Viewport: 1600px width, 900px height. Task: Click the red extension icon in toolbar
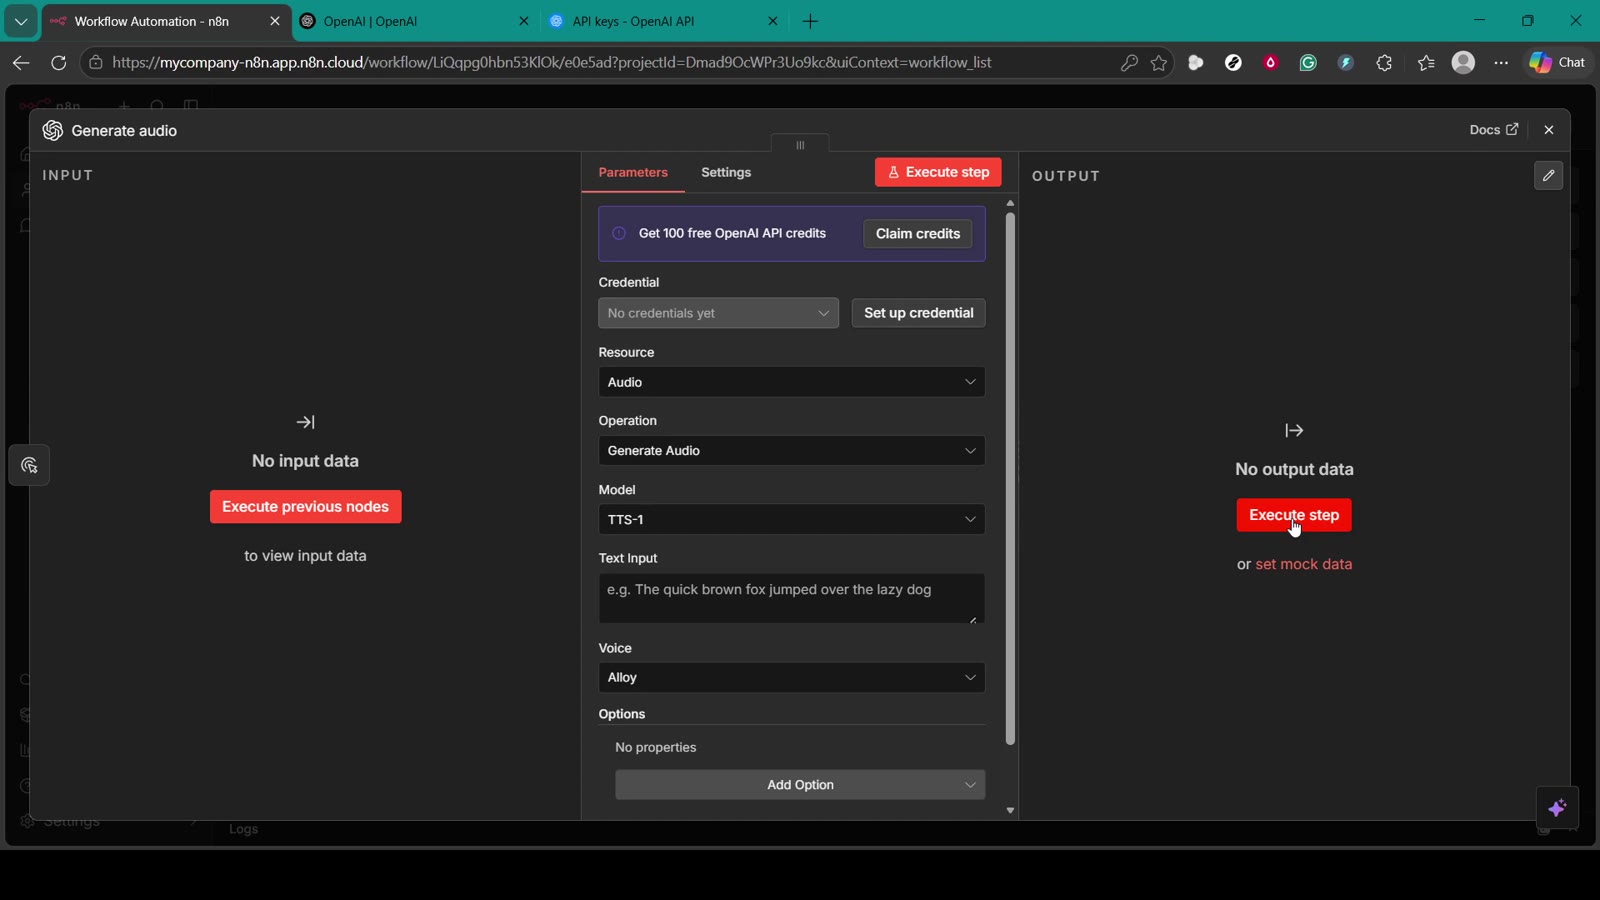pyautogui.click(x=1271, y=63)
